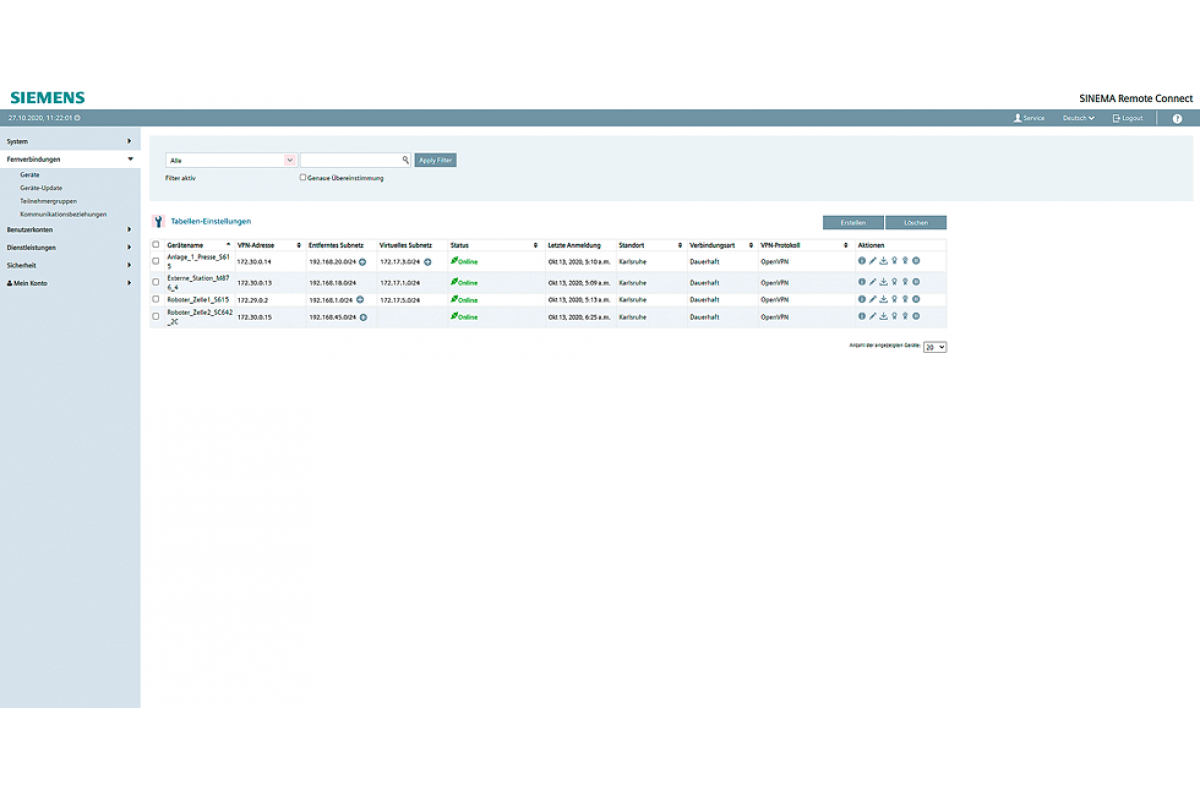Check the Externe_Station_M876_4 row checkbox
This screenshot has height=800, width=1200.
(x=156, y=282)
